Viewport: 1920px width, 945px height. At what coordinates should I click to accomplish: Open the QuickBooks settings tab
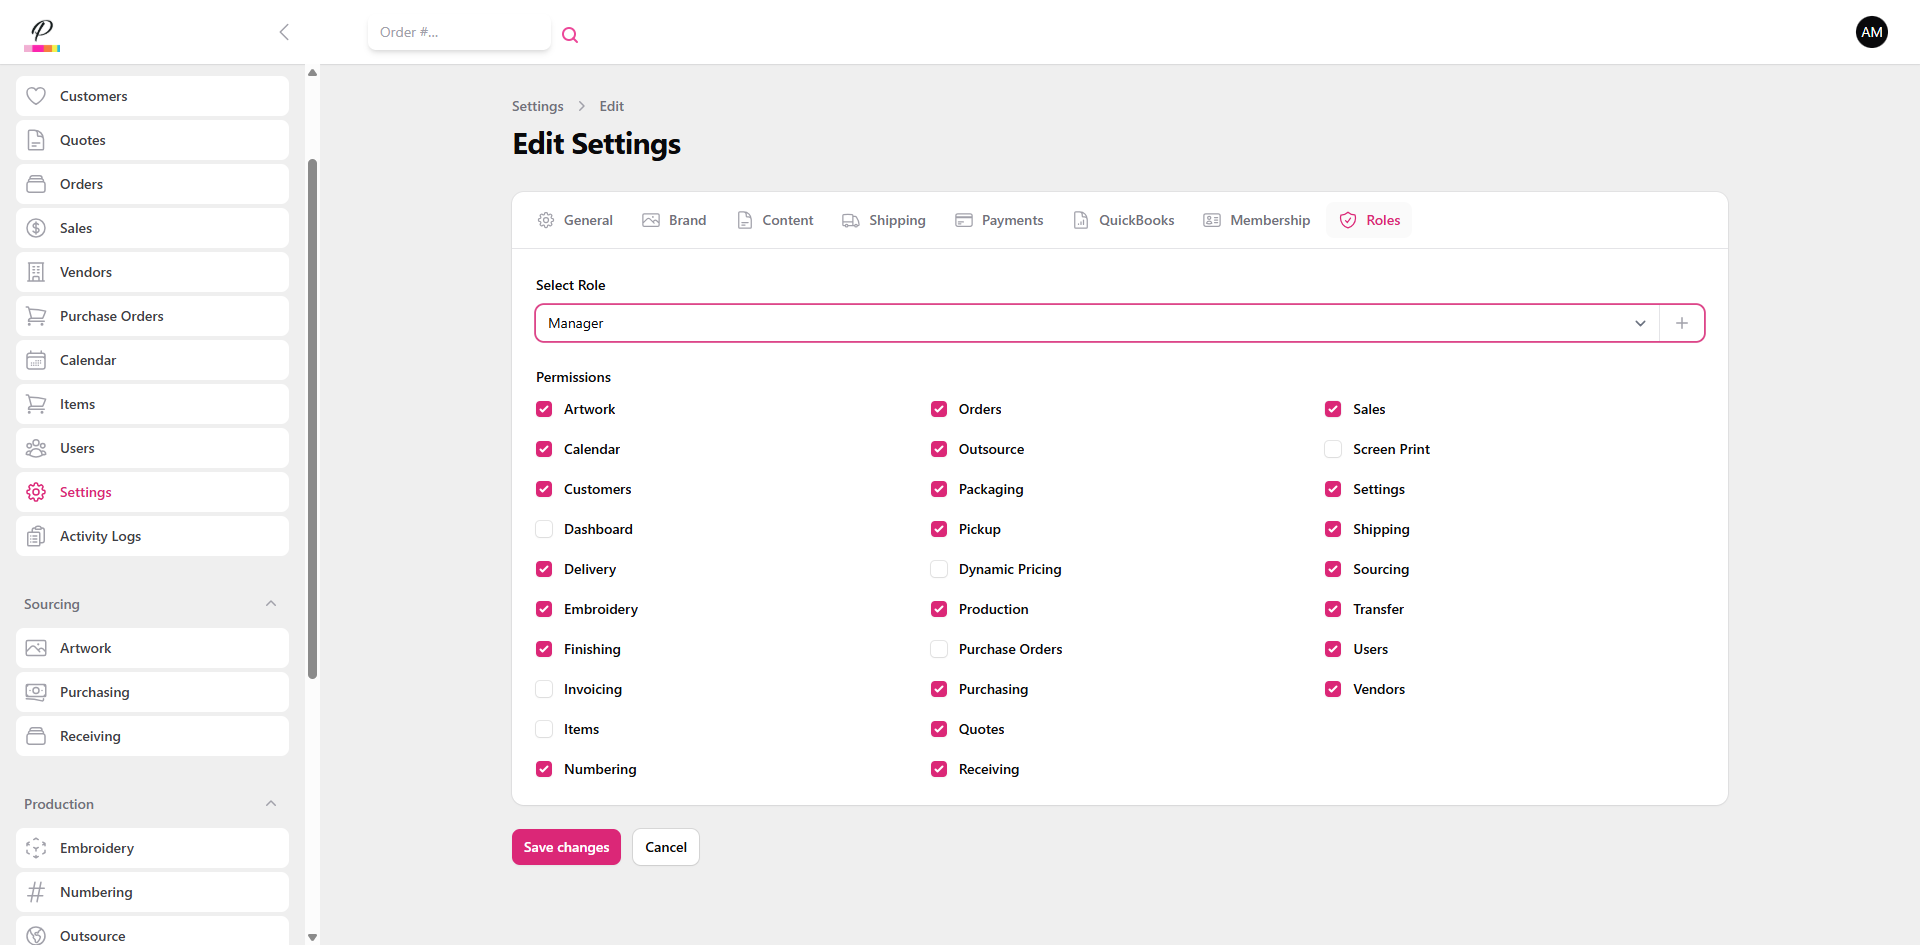[x=1124, y=220]
